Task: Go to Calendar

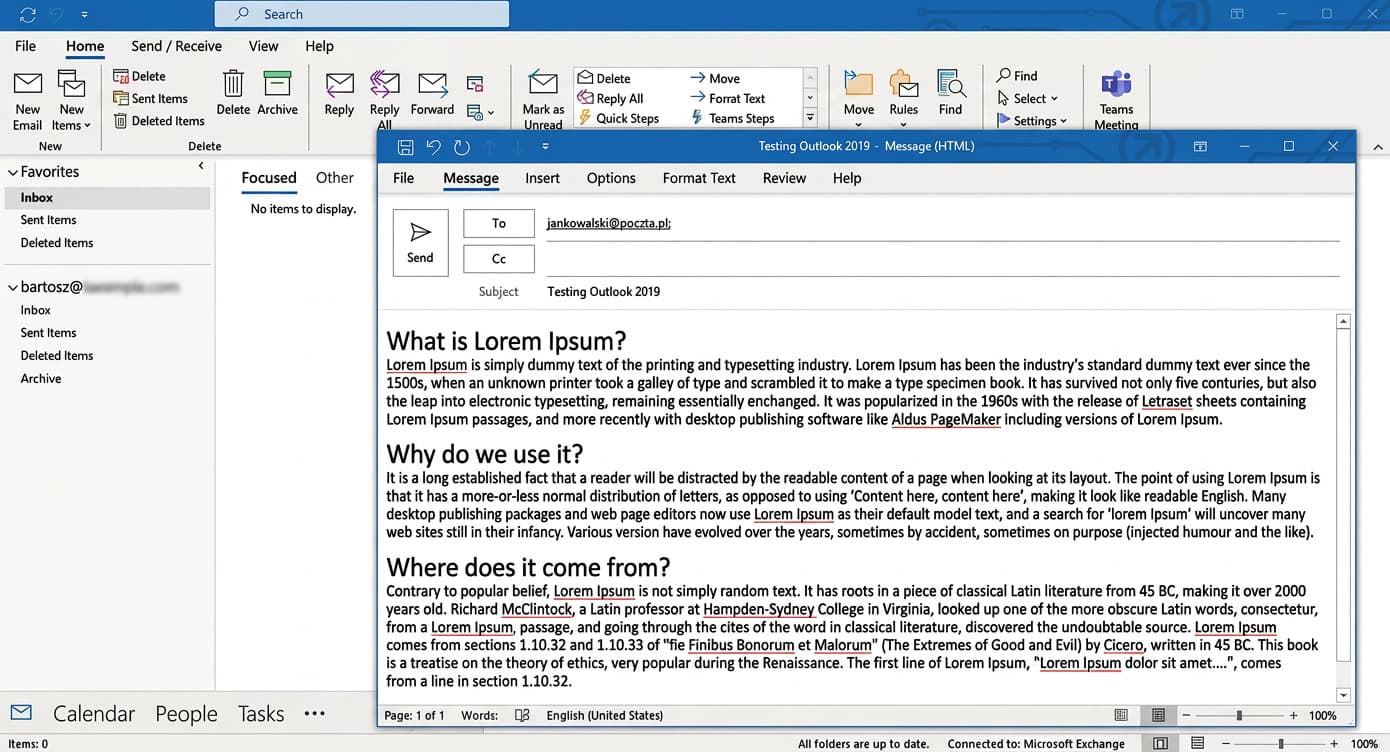Action: click(94, 714)
